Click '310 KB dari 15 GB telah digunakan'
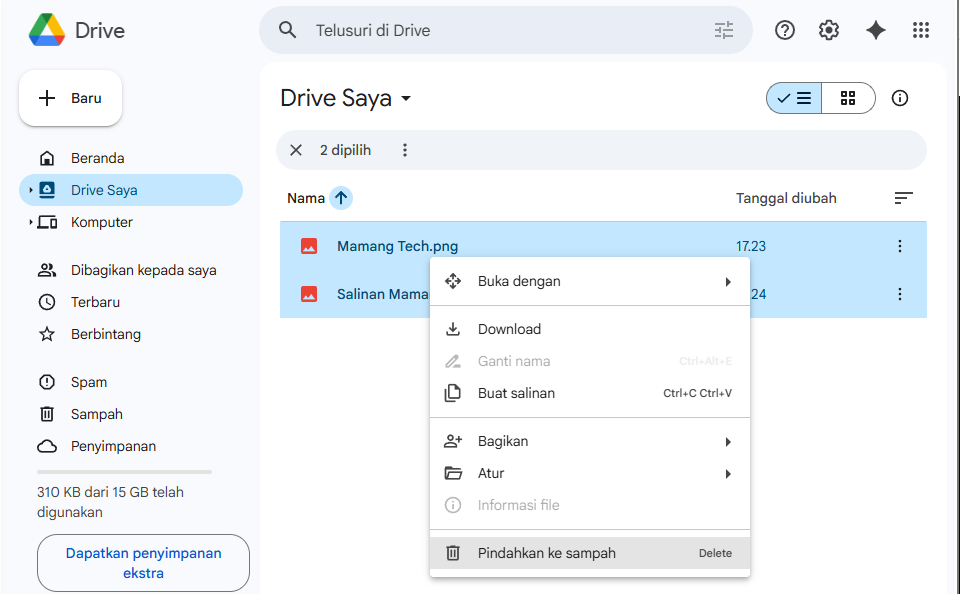Screen dimensions: 960x594 coord(110,502)
